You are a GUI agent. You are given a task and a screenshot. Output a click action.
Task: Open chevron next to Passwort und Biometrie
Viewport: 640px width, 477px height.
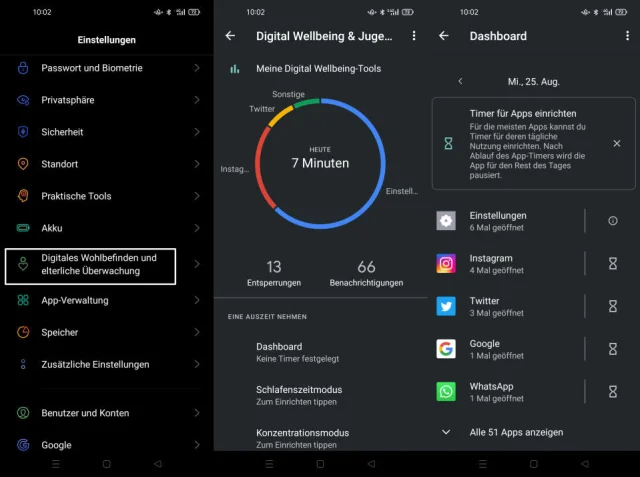click(x=197, y=68)
